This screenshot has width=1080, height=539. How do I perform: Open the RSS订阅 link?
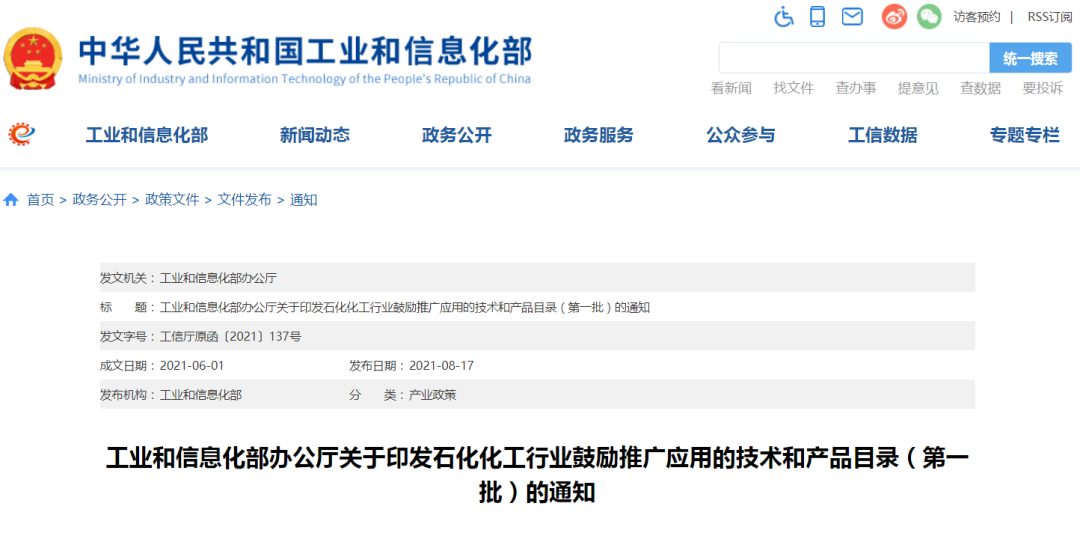[x=1050, y=17]
